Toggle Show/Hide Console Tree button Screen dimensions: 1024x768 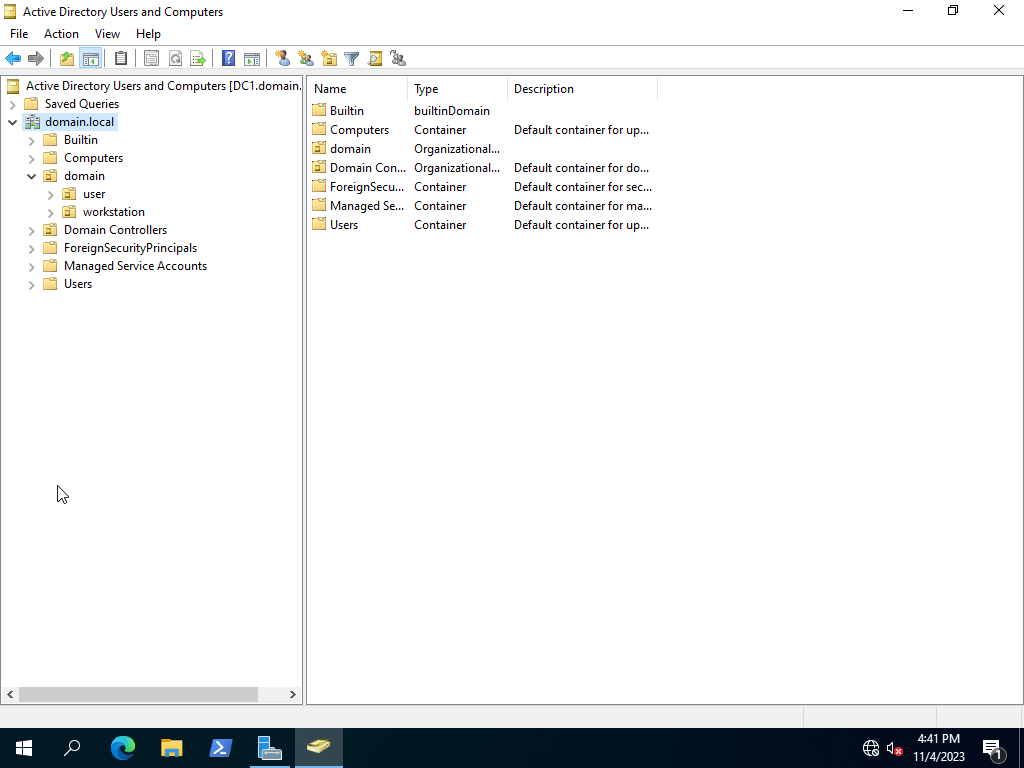click(x=91, y=59)
